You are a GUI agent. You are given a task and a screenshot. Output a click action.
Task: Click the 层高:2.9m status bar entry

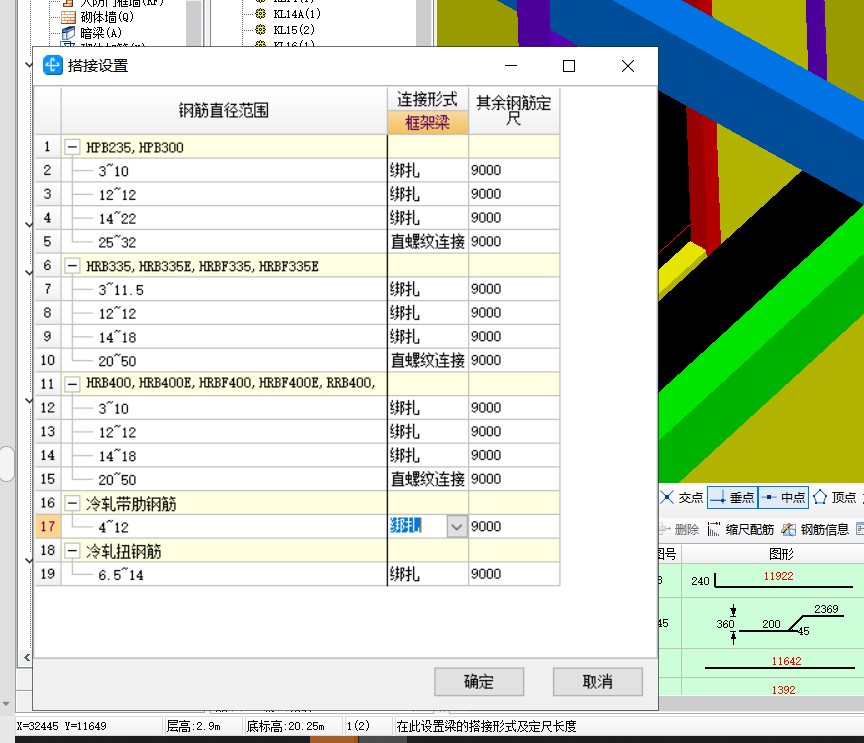[193, 726]
